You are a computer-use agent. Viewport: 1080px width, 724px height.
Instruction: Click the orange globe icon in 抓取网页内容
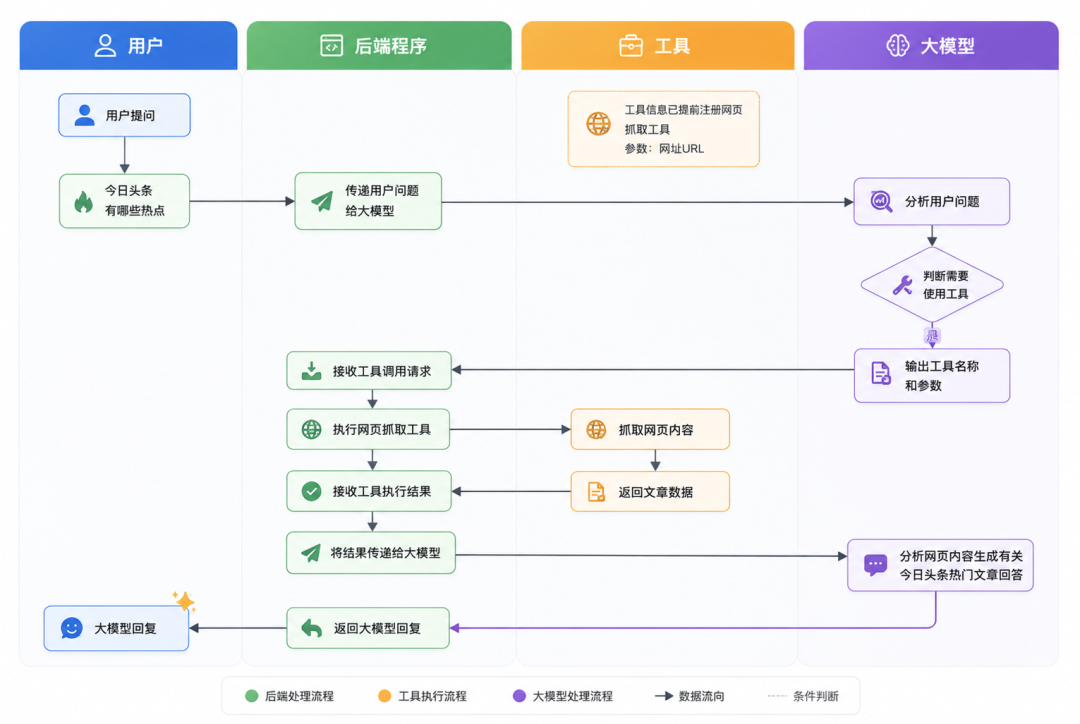coord(596,429)
